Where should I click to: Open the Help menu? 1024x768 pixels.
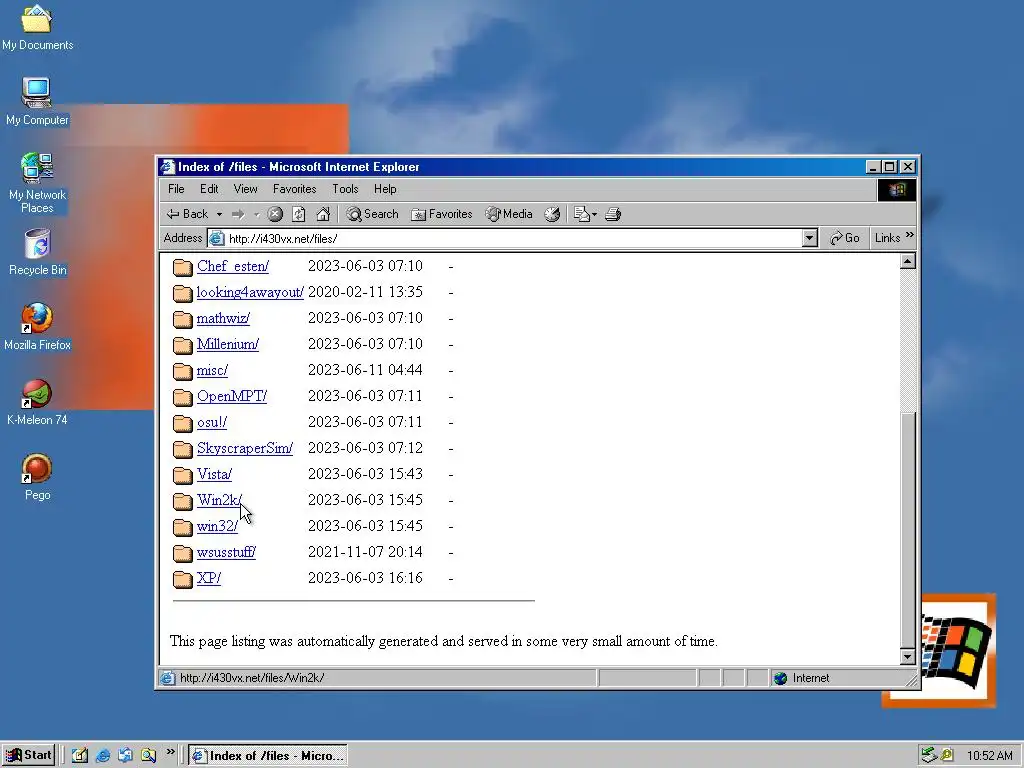click(385, 189)
